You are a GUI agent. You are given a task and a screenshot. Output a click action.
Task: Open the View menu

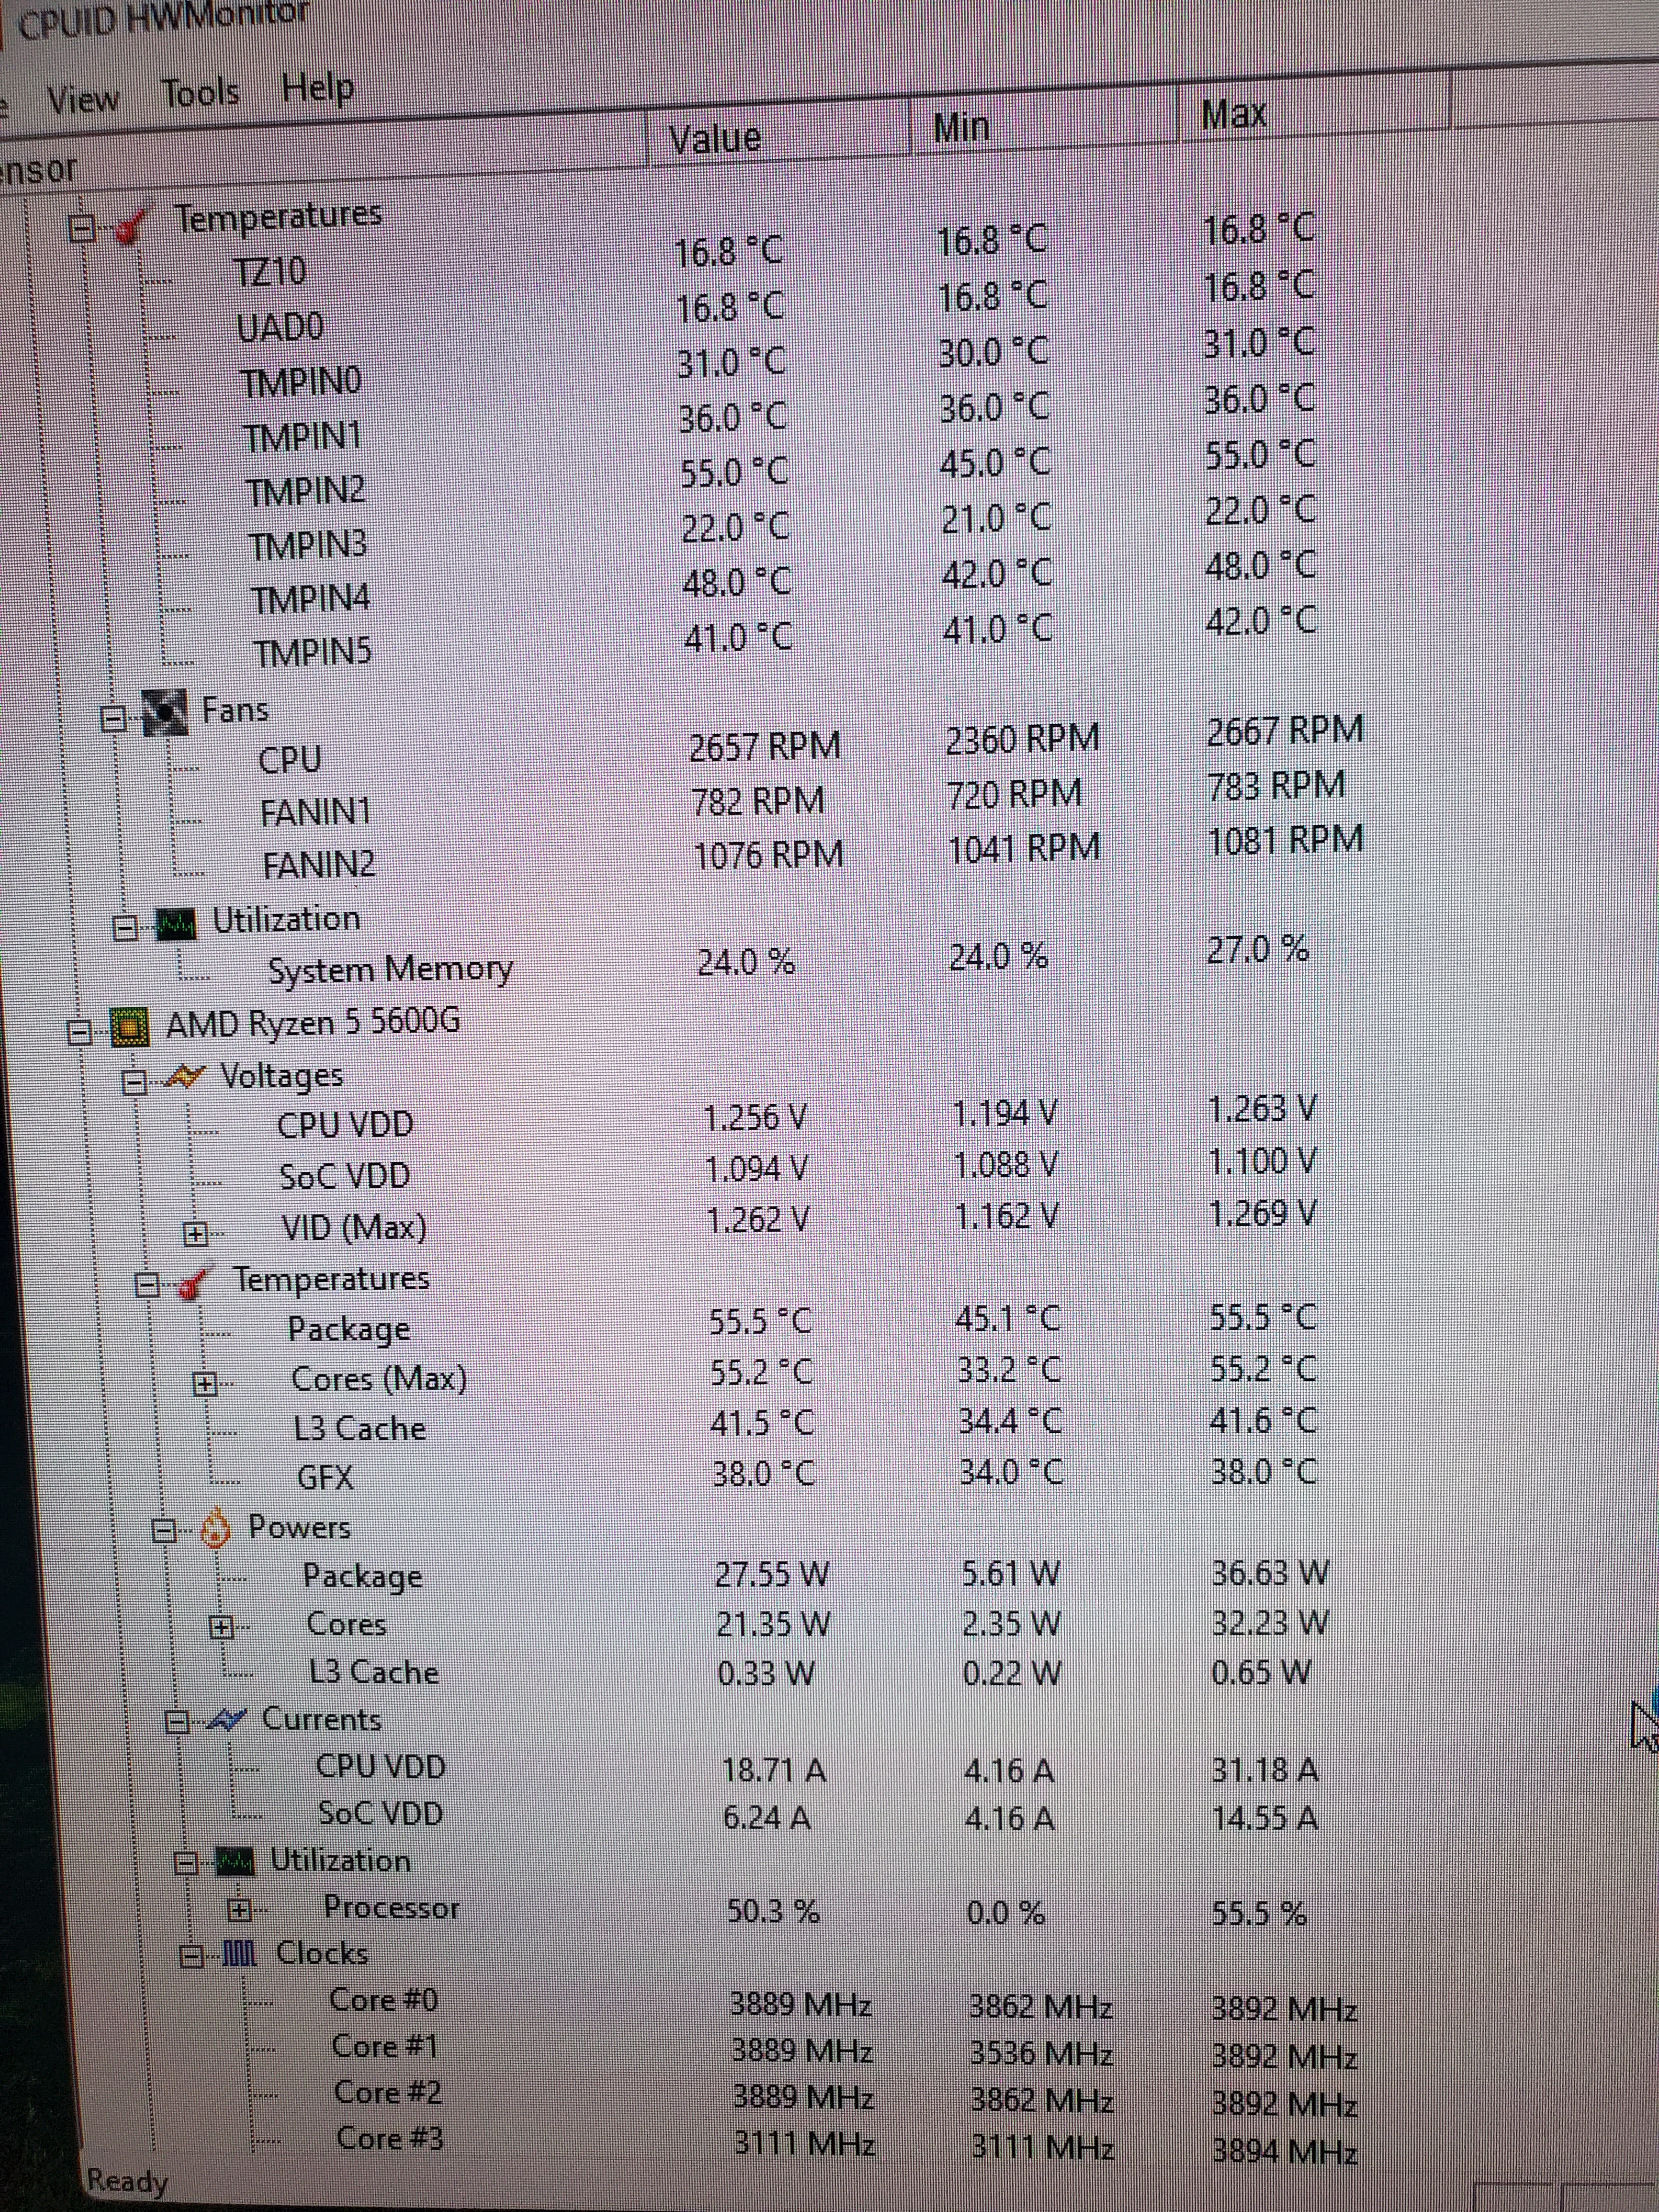click(83, 99)
